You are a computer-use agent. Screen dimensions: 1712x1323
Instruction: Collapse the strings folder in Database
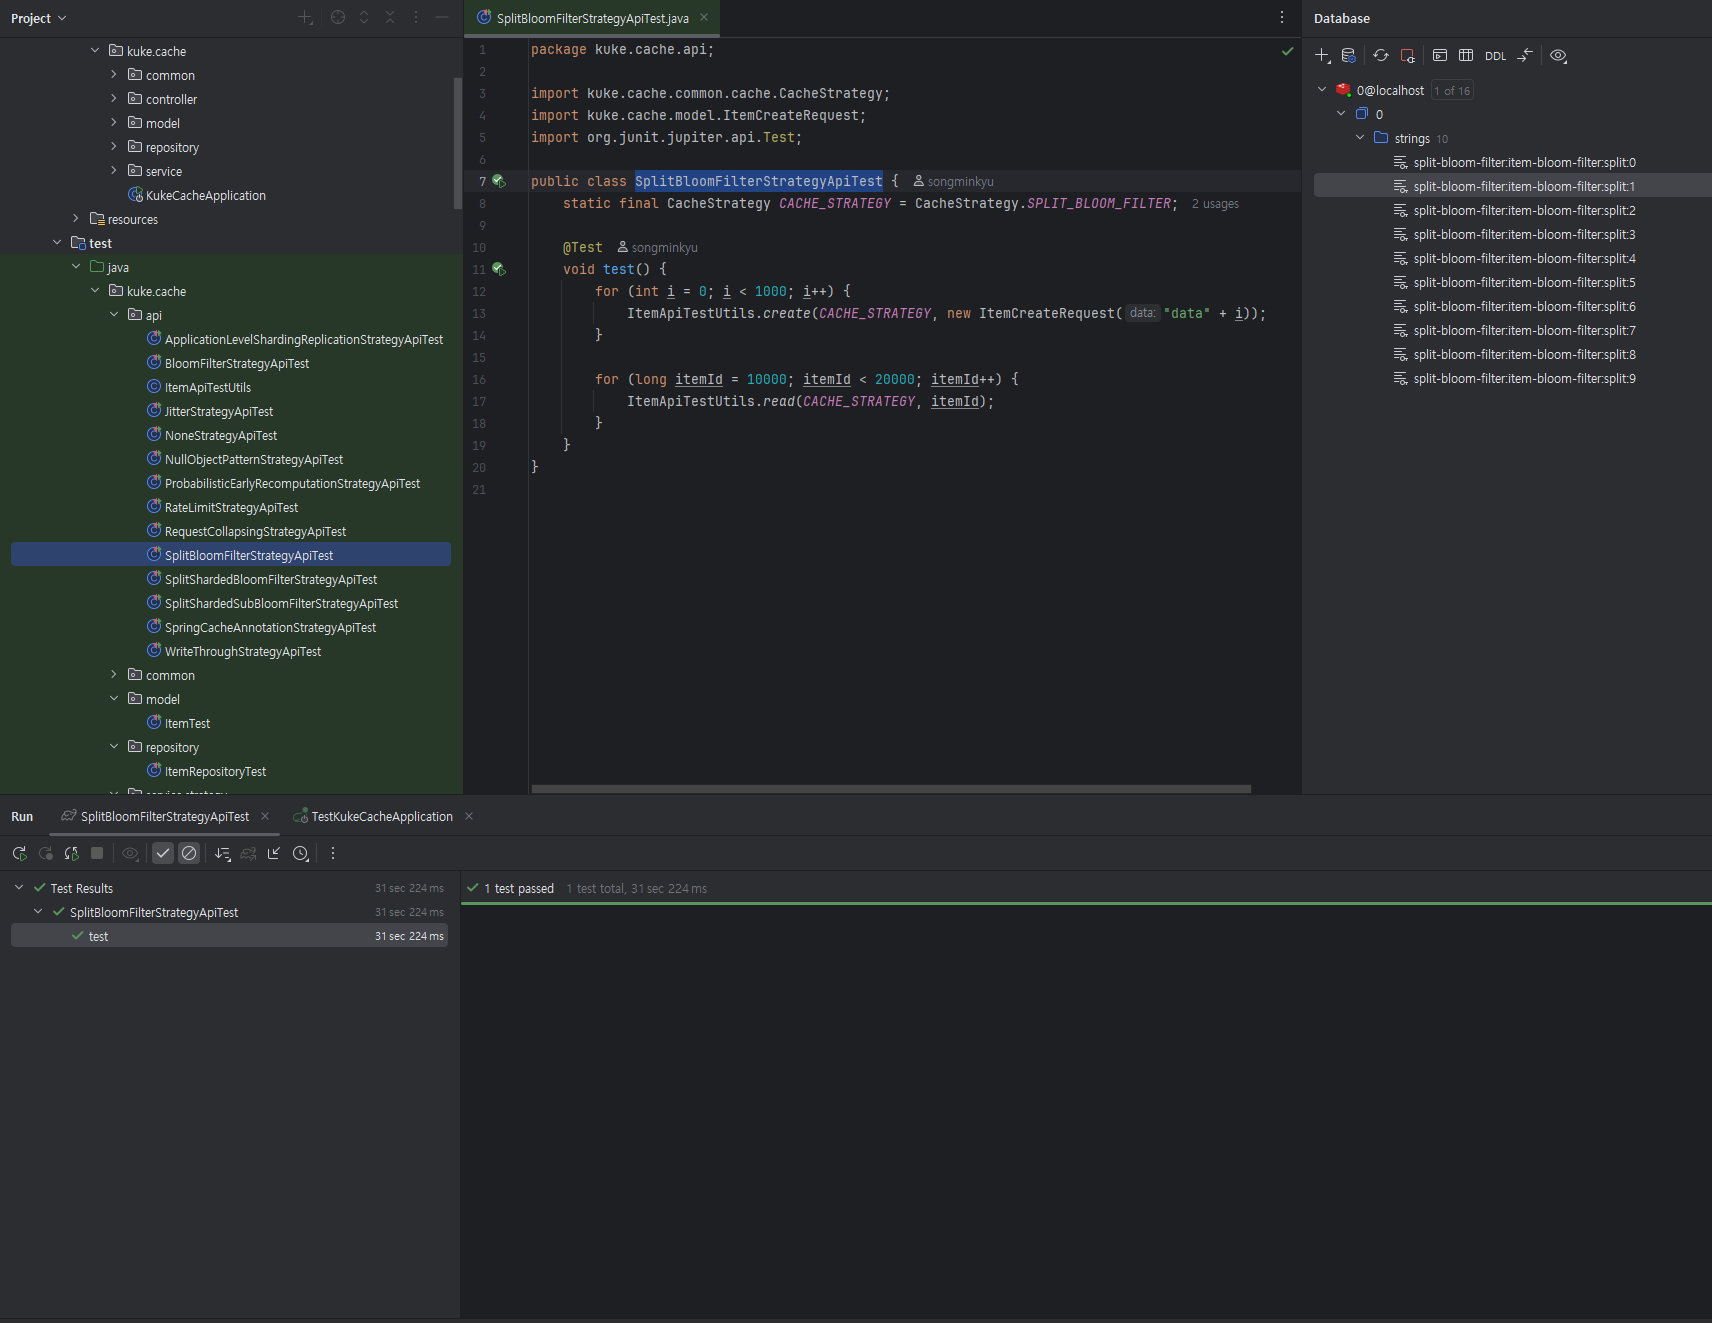[1360, 138]
